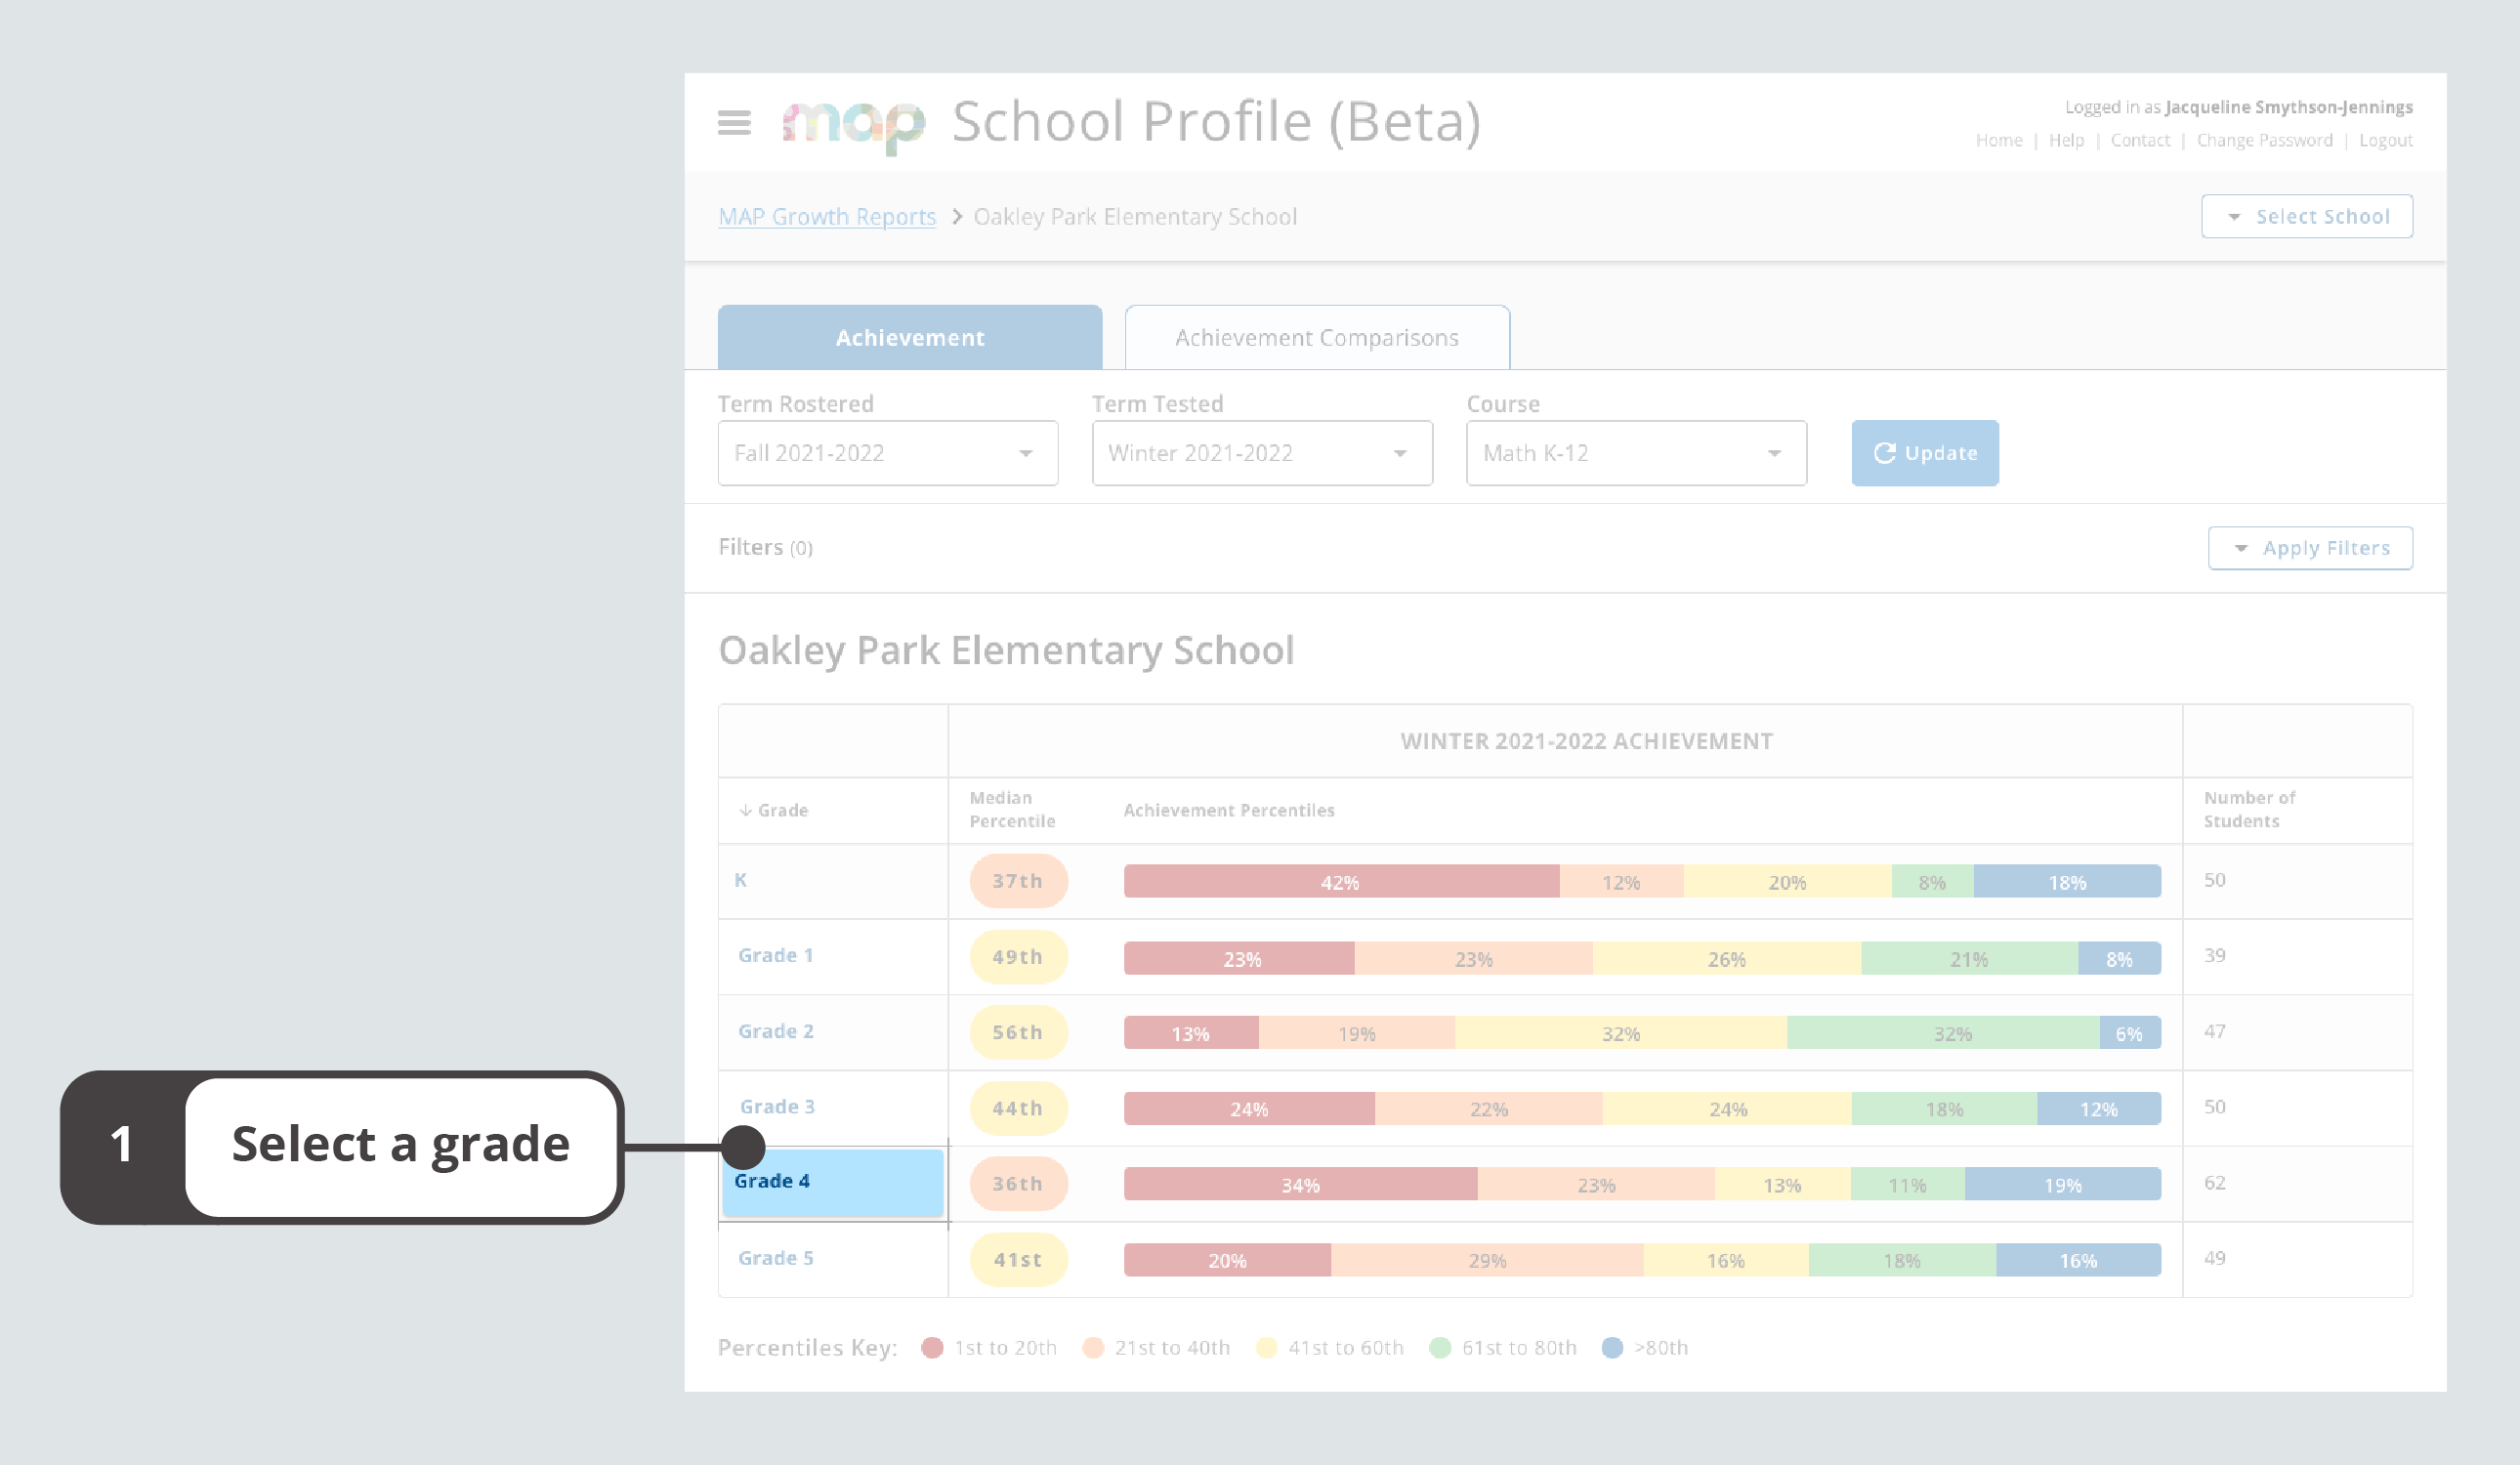Image resolution: width=2520 pixels, height=1465 pixels.
Task: Click the MAP logo
Action: pyautogui.click(x=855, y=122)
